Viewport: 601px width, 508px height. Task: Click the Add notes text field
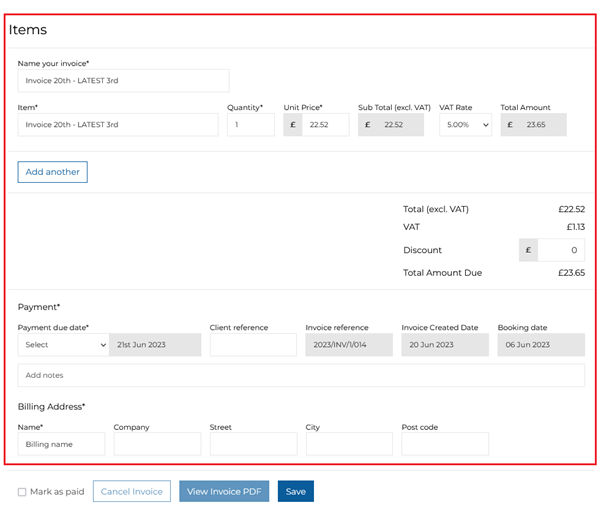point(301,375)
